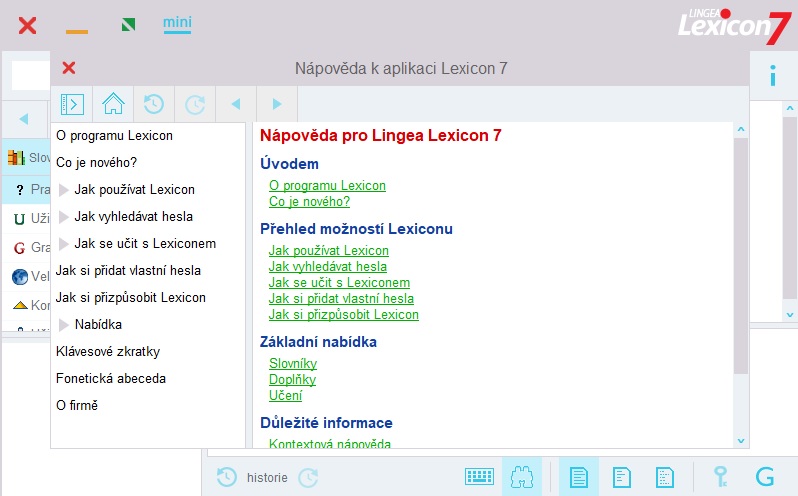Close the Nápověda help window
The width and height of the screenshot is (798, 496).
69,68
